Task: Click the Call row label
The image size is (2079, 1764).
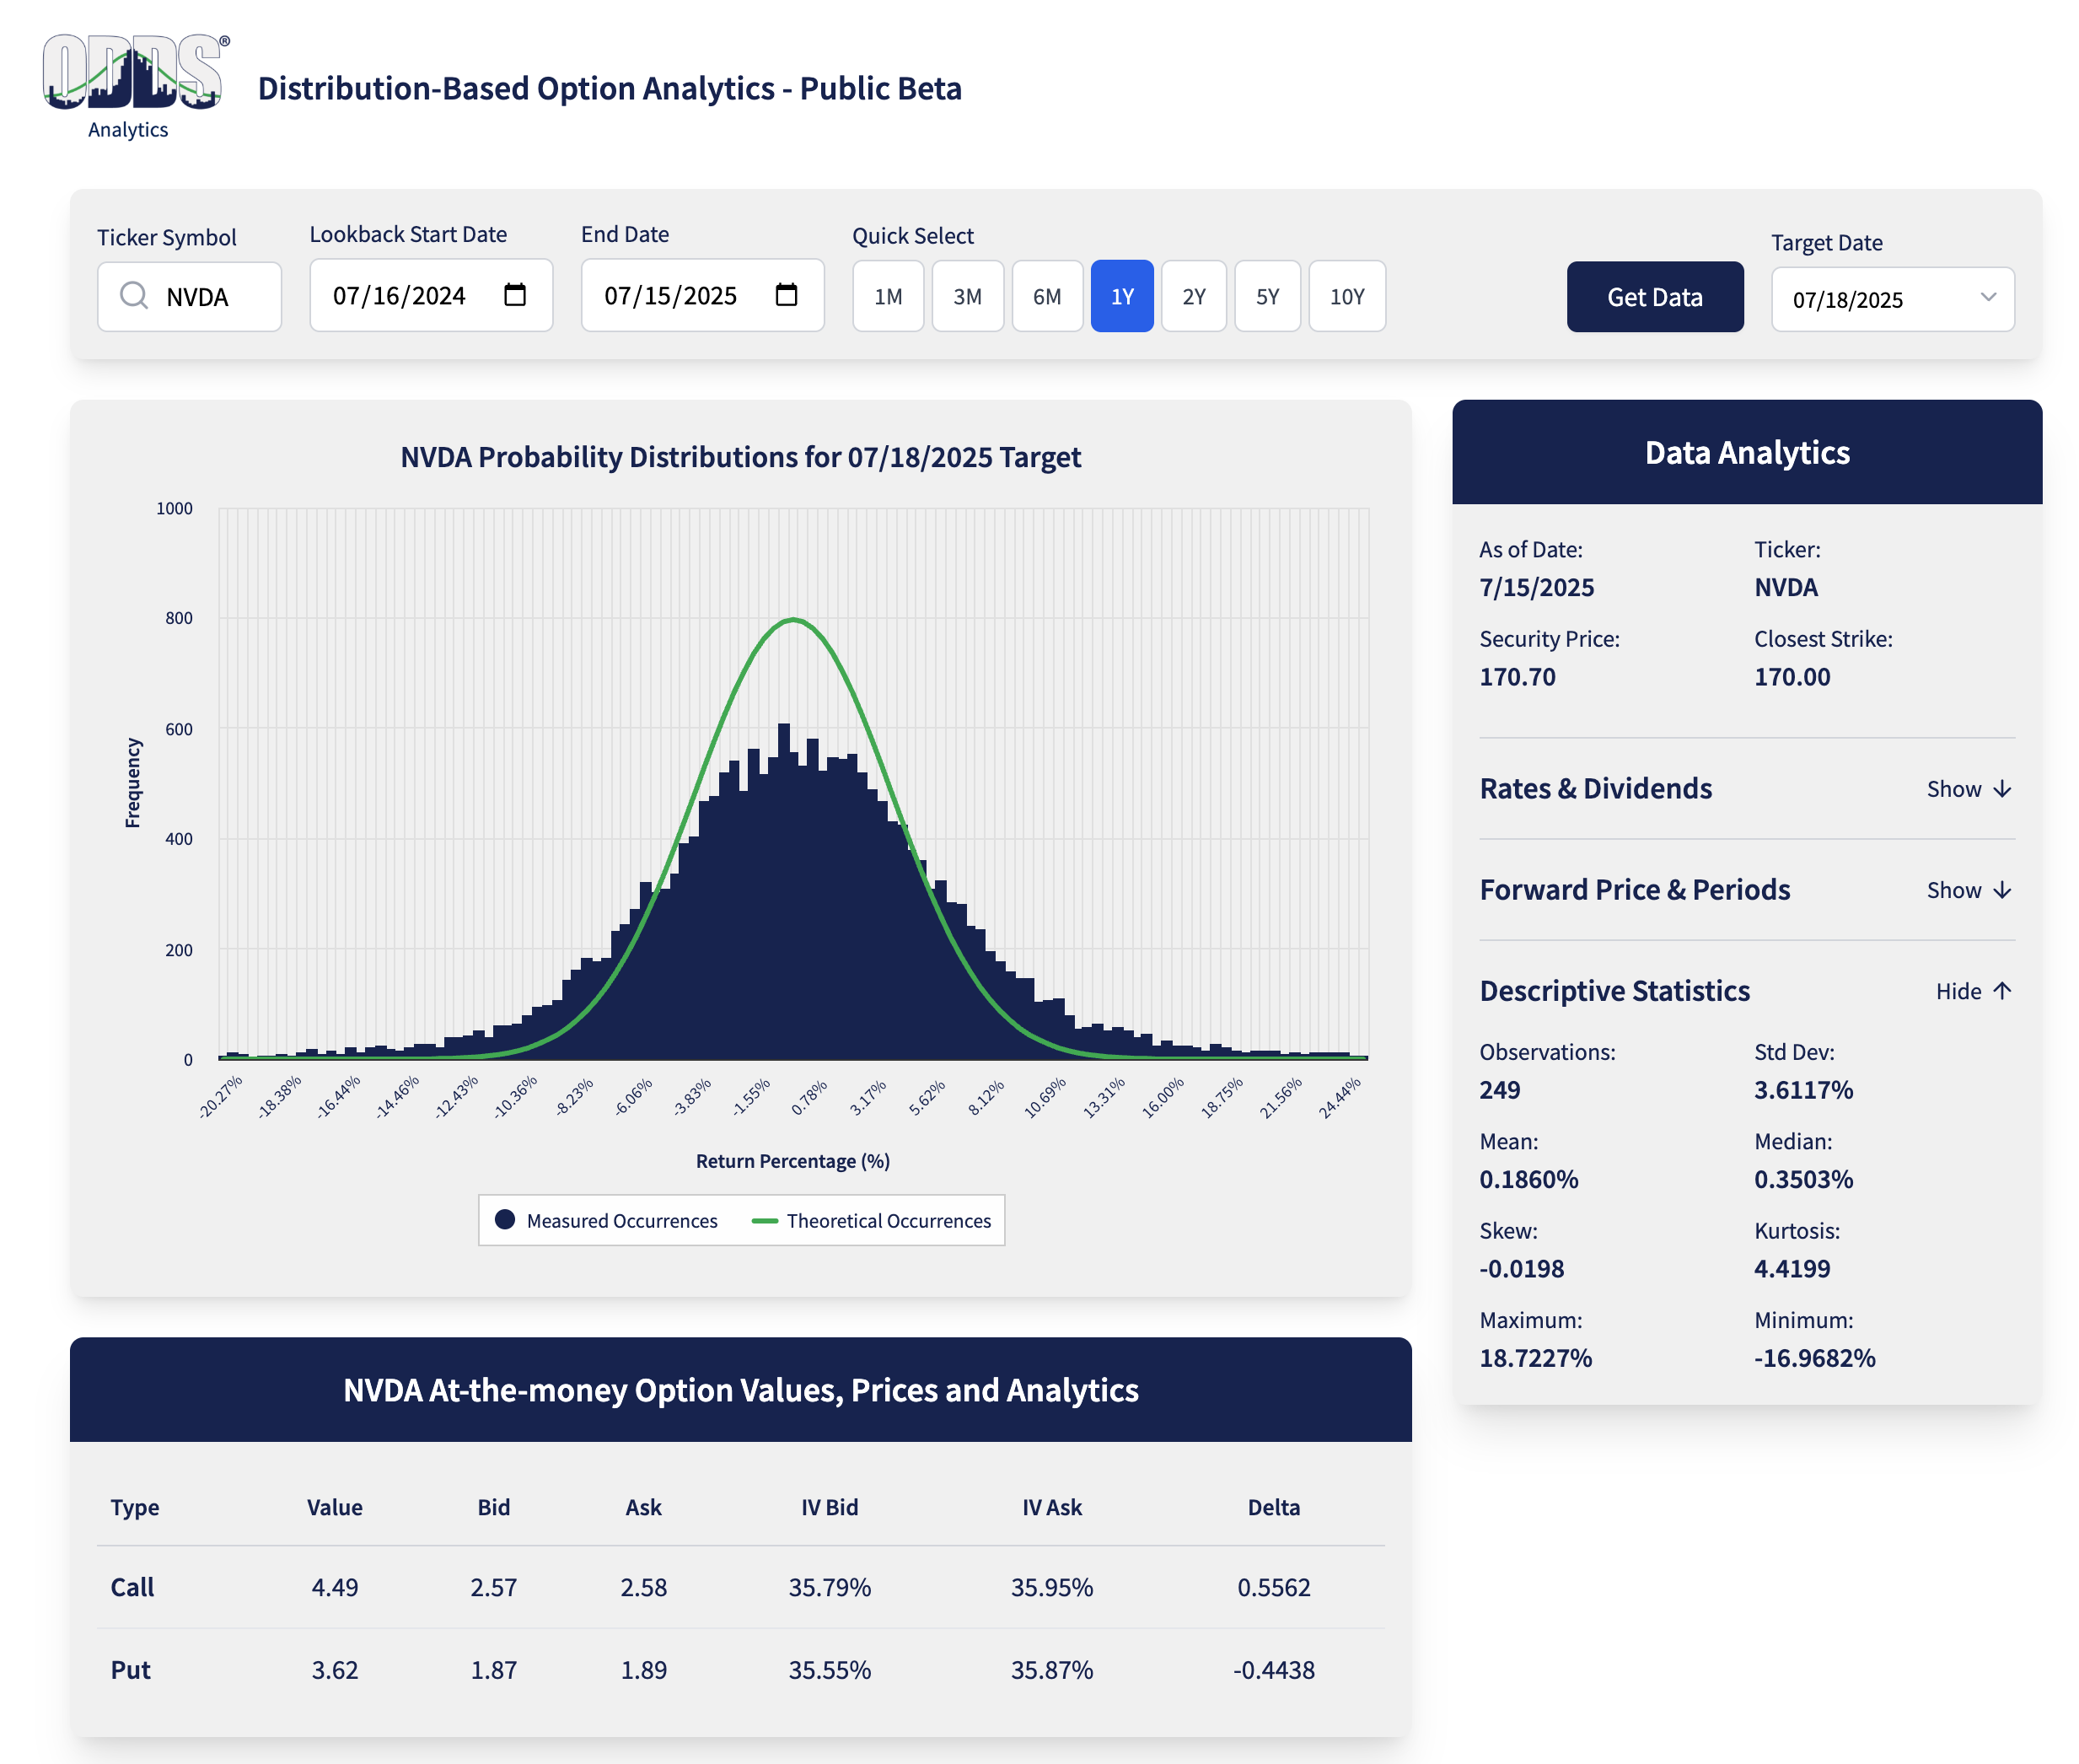Action: 132,1587
